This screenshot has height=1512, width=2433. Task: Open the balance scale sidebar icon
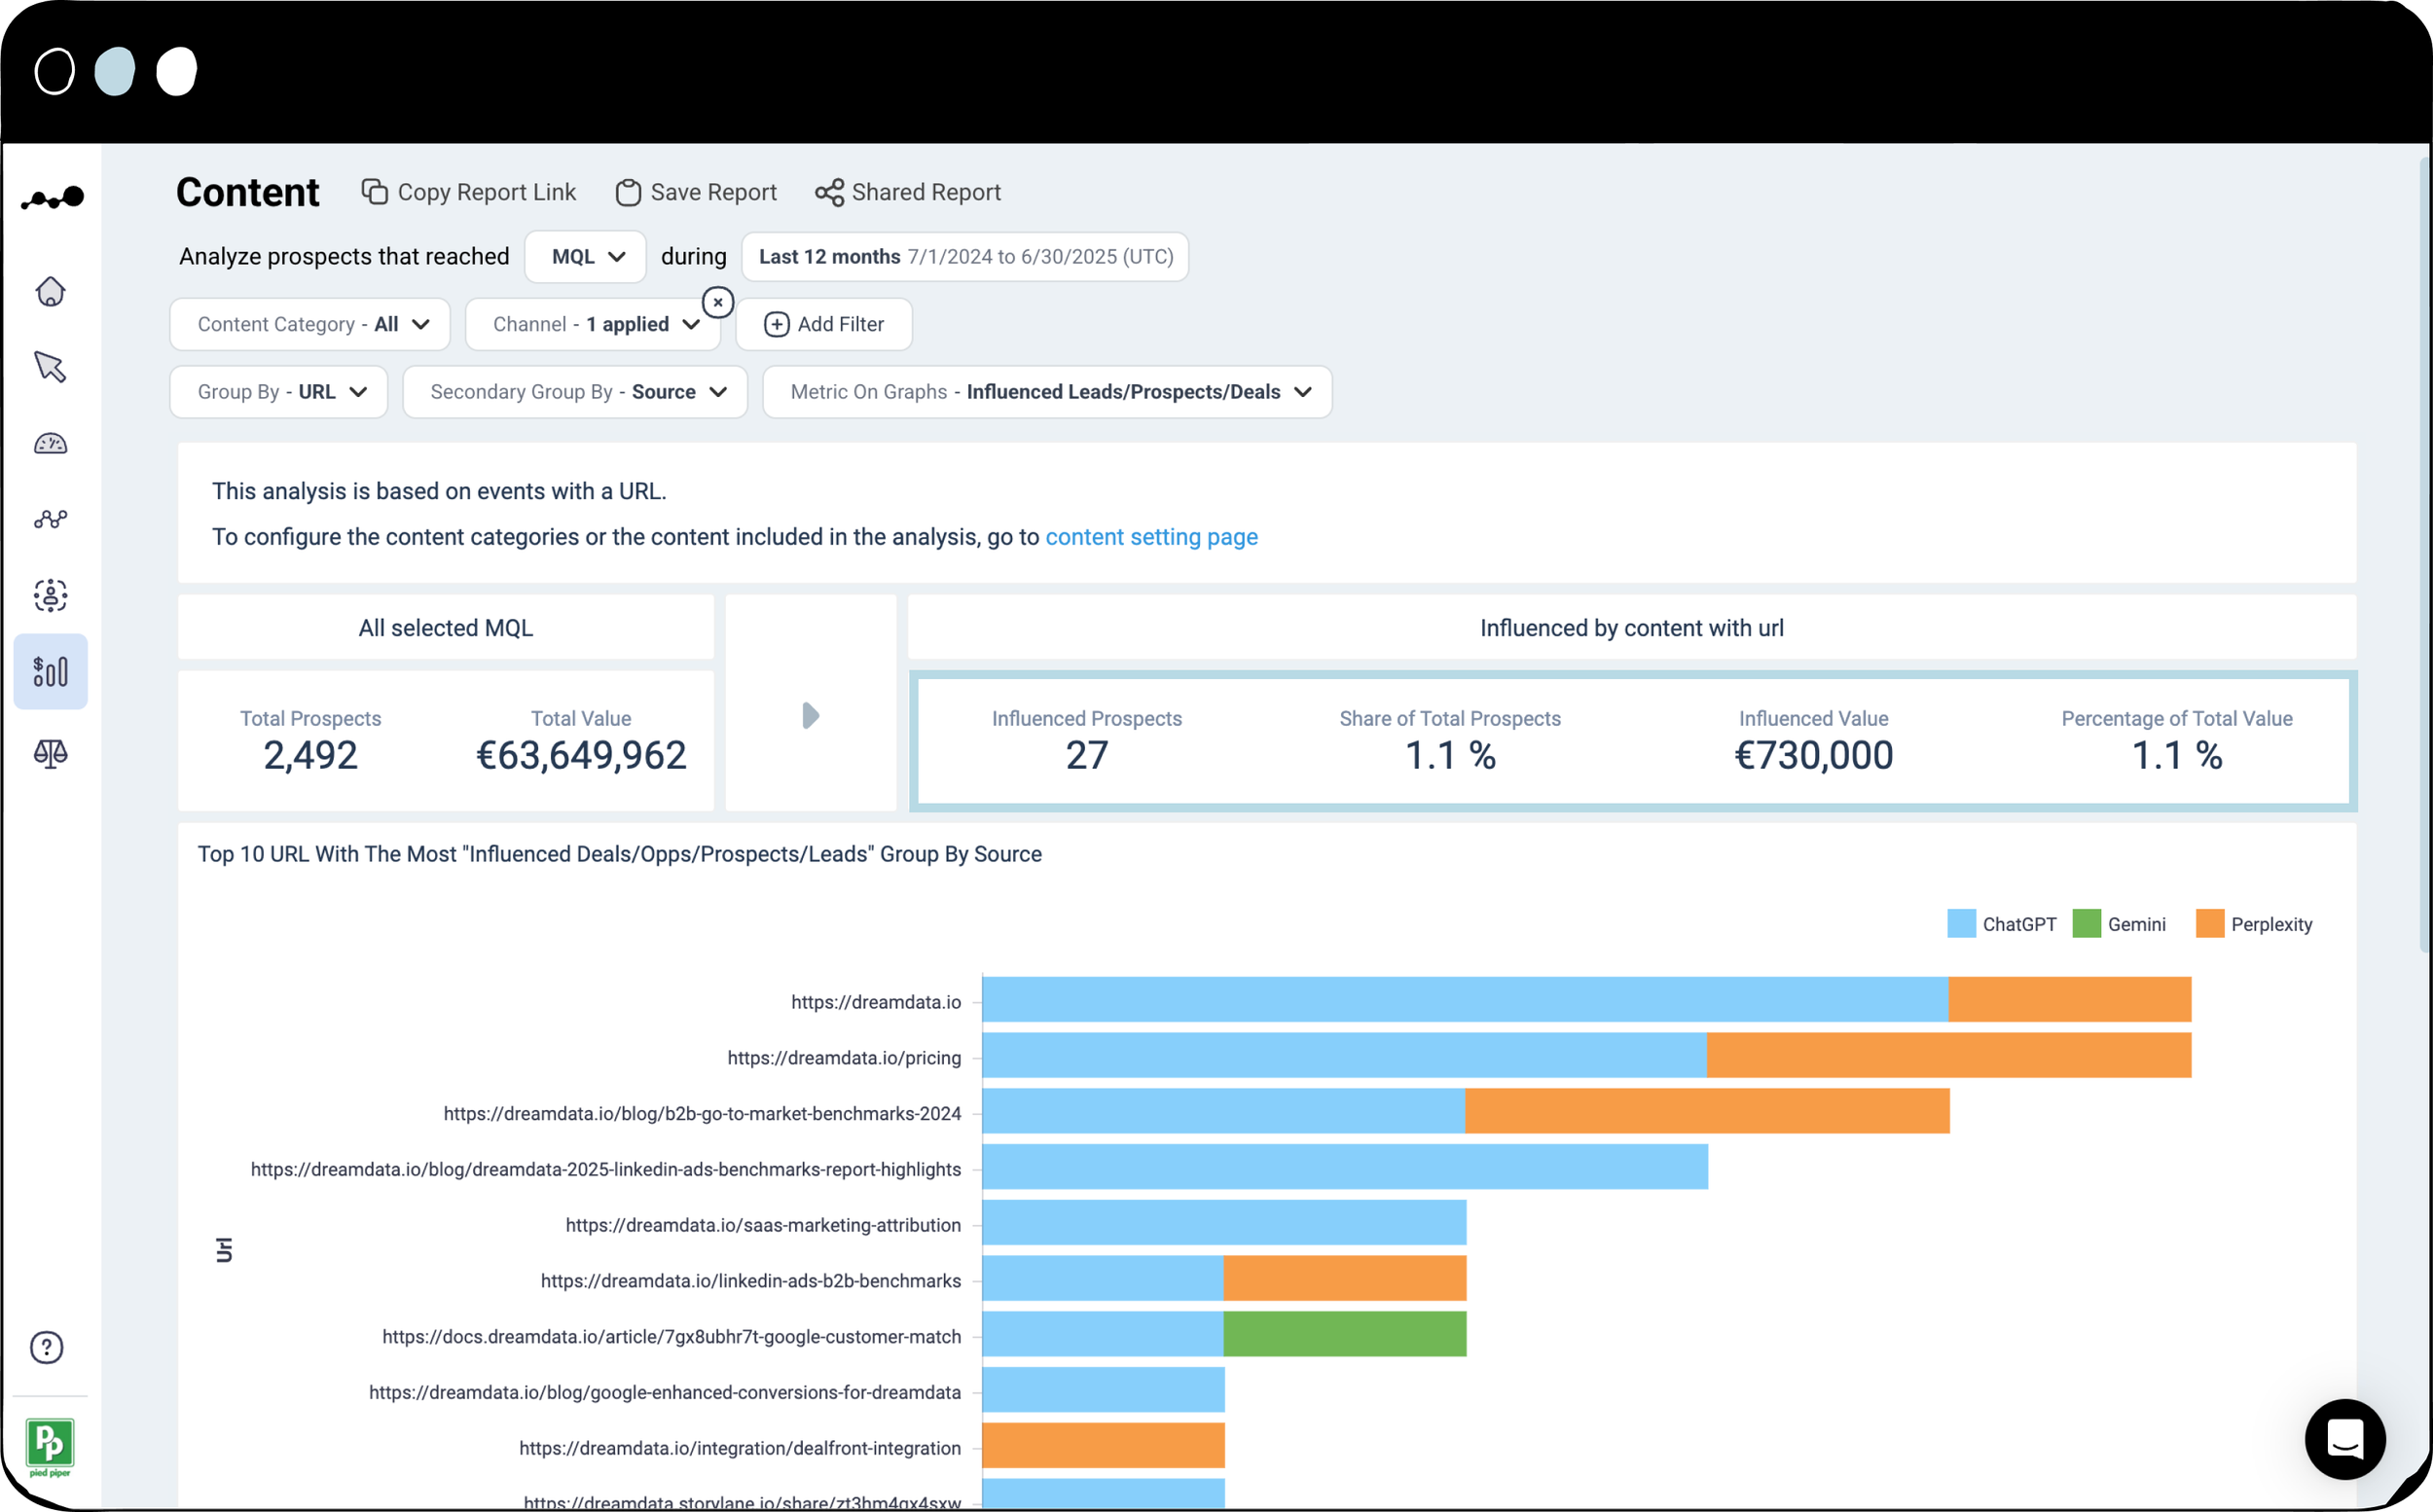[x=50, y=753]
